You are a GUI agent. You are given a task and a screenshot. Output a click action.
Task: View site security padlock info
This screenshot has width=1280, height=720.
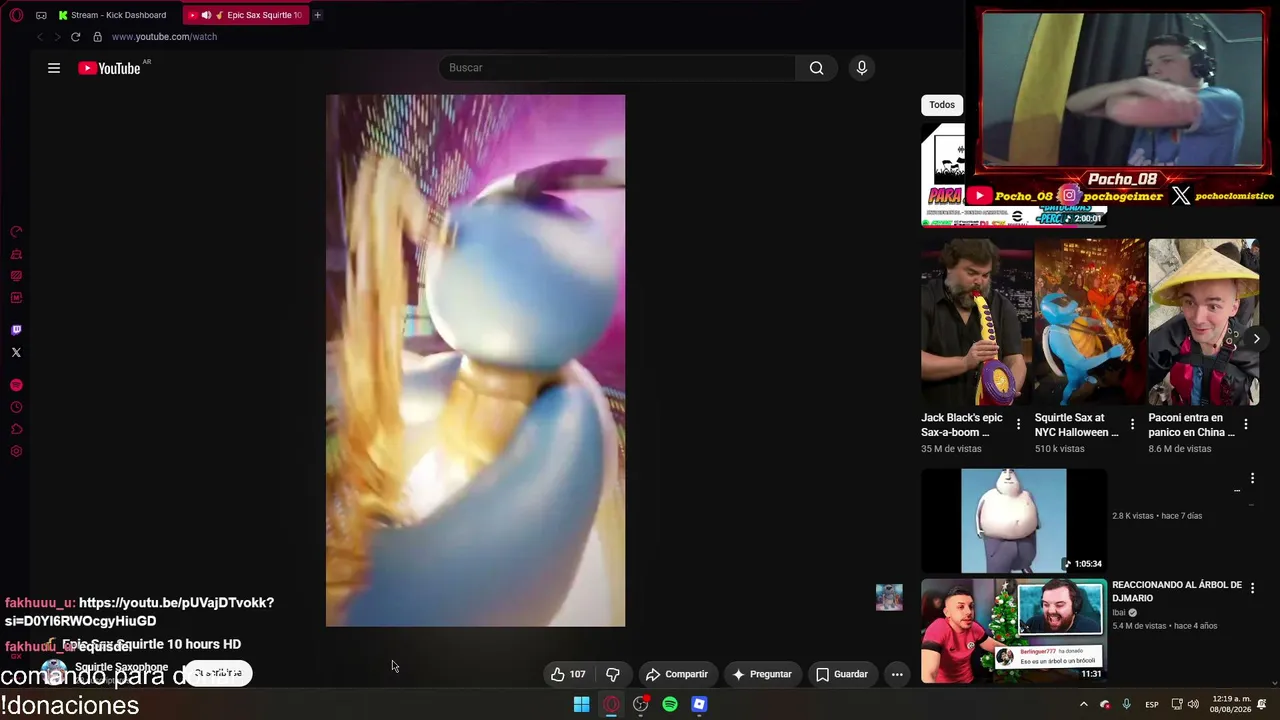(97, 37)
